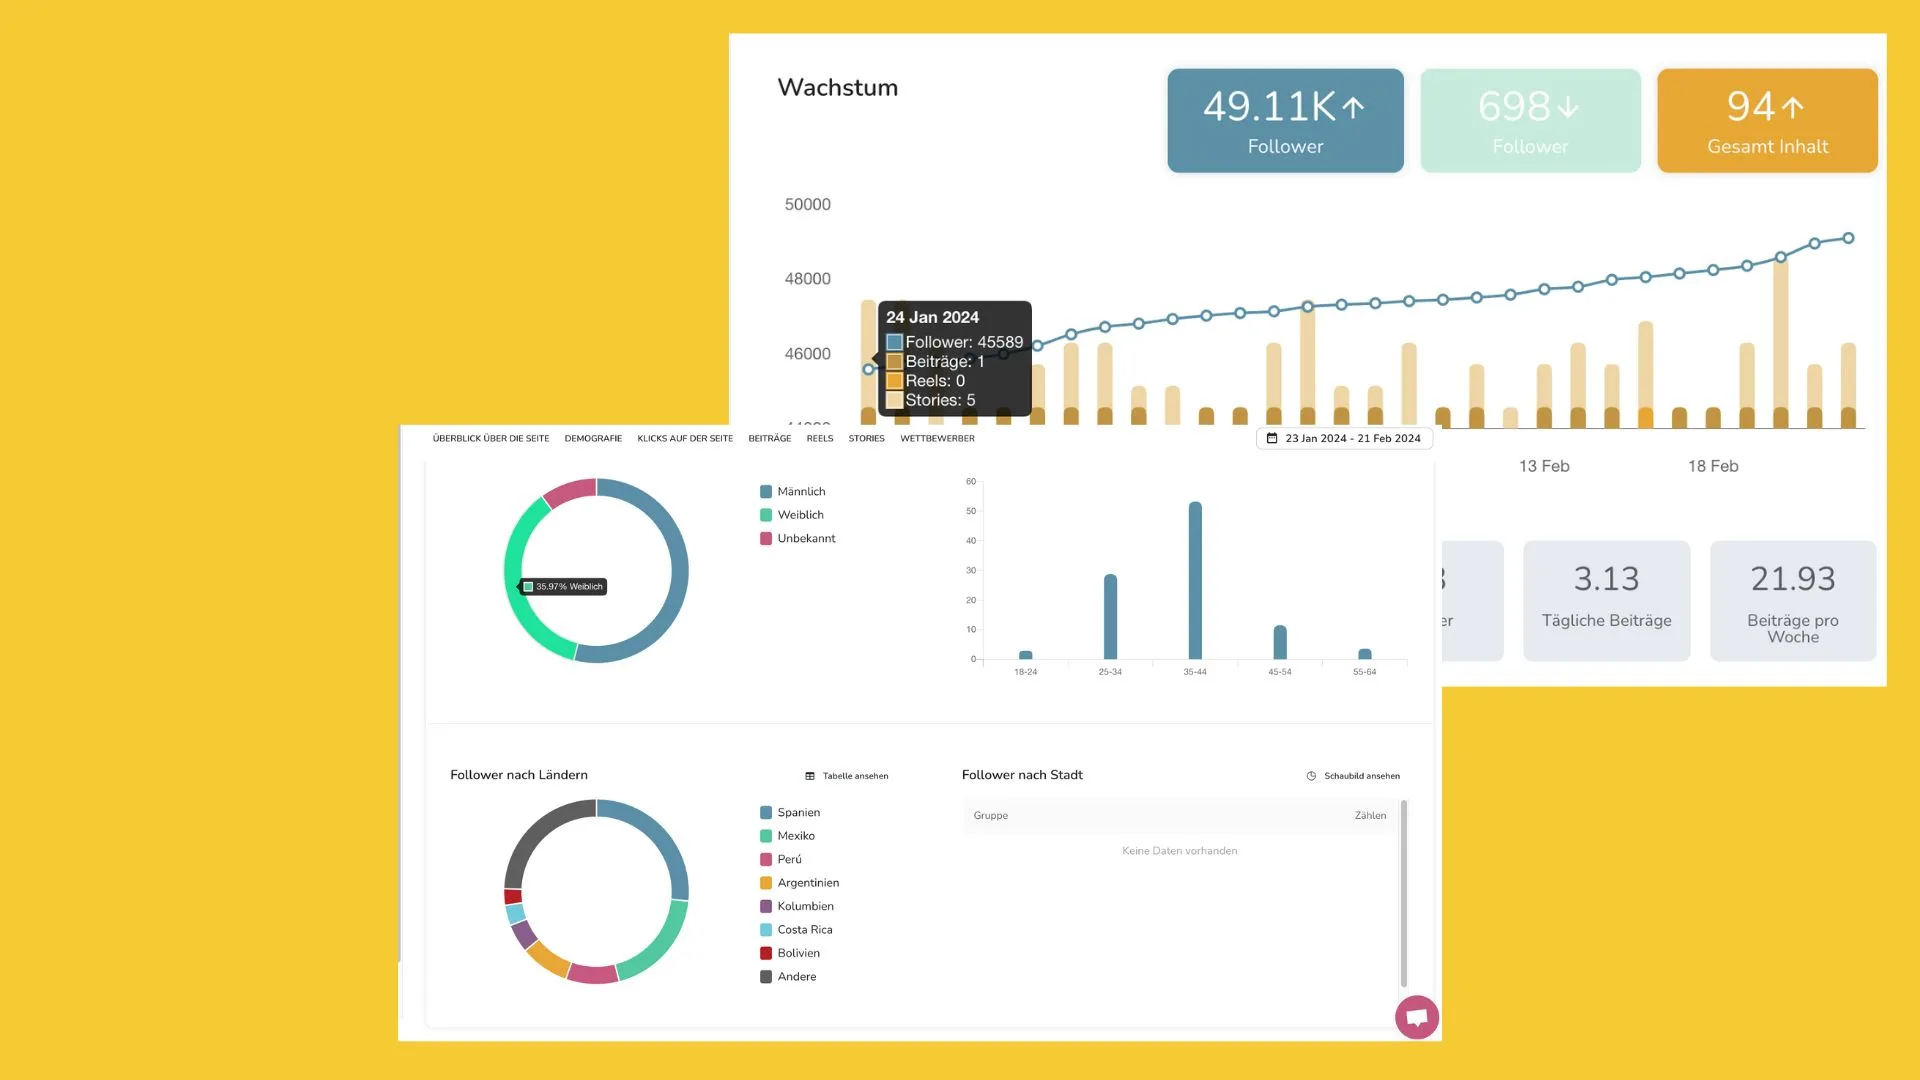The width and height of the screenshot is (1920, 1080).
Task: Click the 49.11K Follower summary card
Action: (x=1285, y=120)
